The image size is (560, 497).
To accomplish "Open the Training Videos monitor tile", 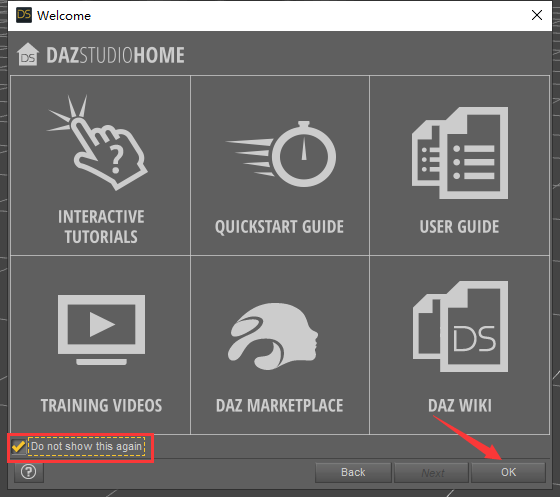I will (x=100, y=345).
